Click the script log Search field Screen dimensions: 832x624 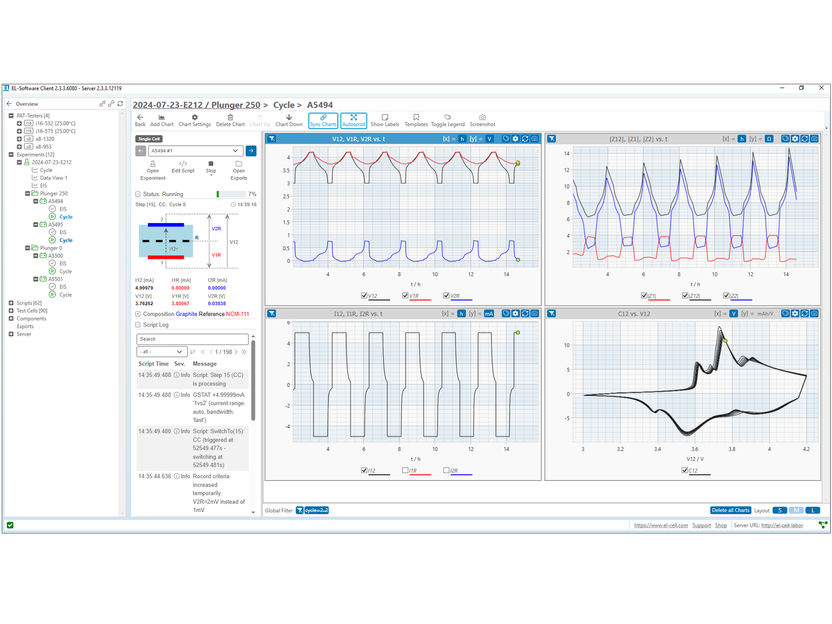(193, 339)
